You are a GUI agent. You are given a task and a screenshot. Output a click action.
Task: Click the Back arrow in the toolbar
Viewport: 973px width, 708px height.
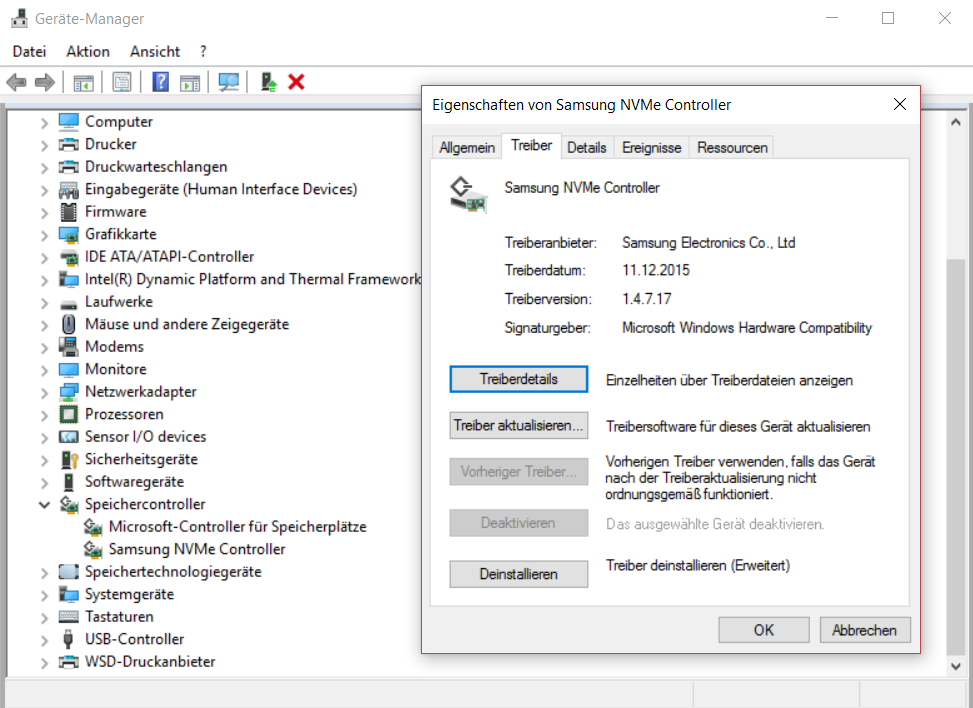point(16,82)
